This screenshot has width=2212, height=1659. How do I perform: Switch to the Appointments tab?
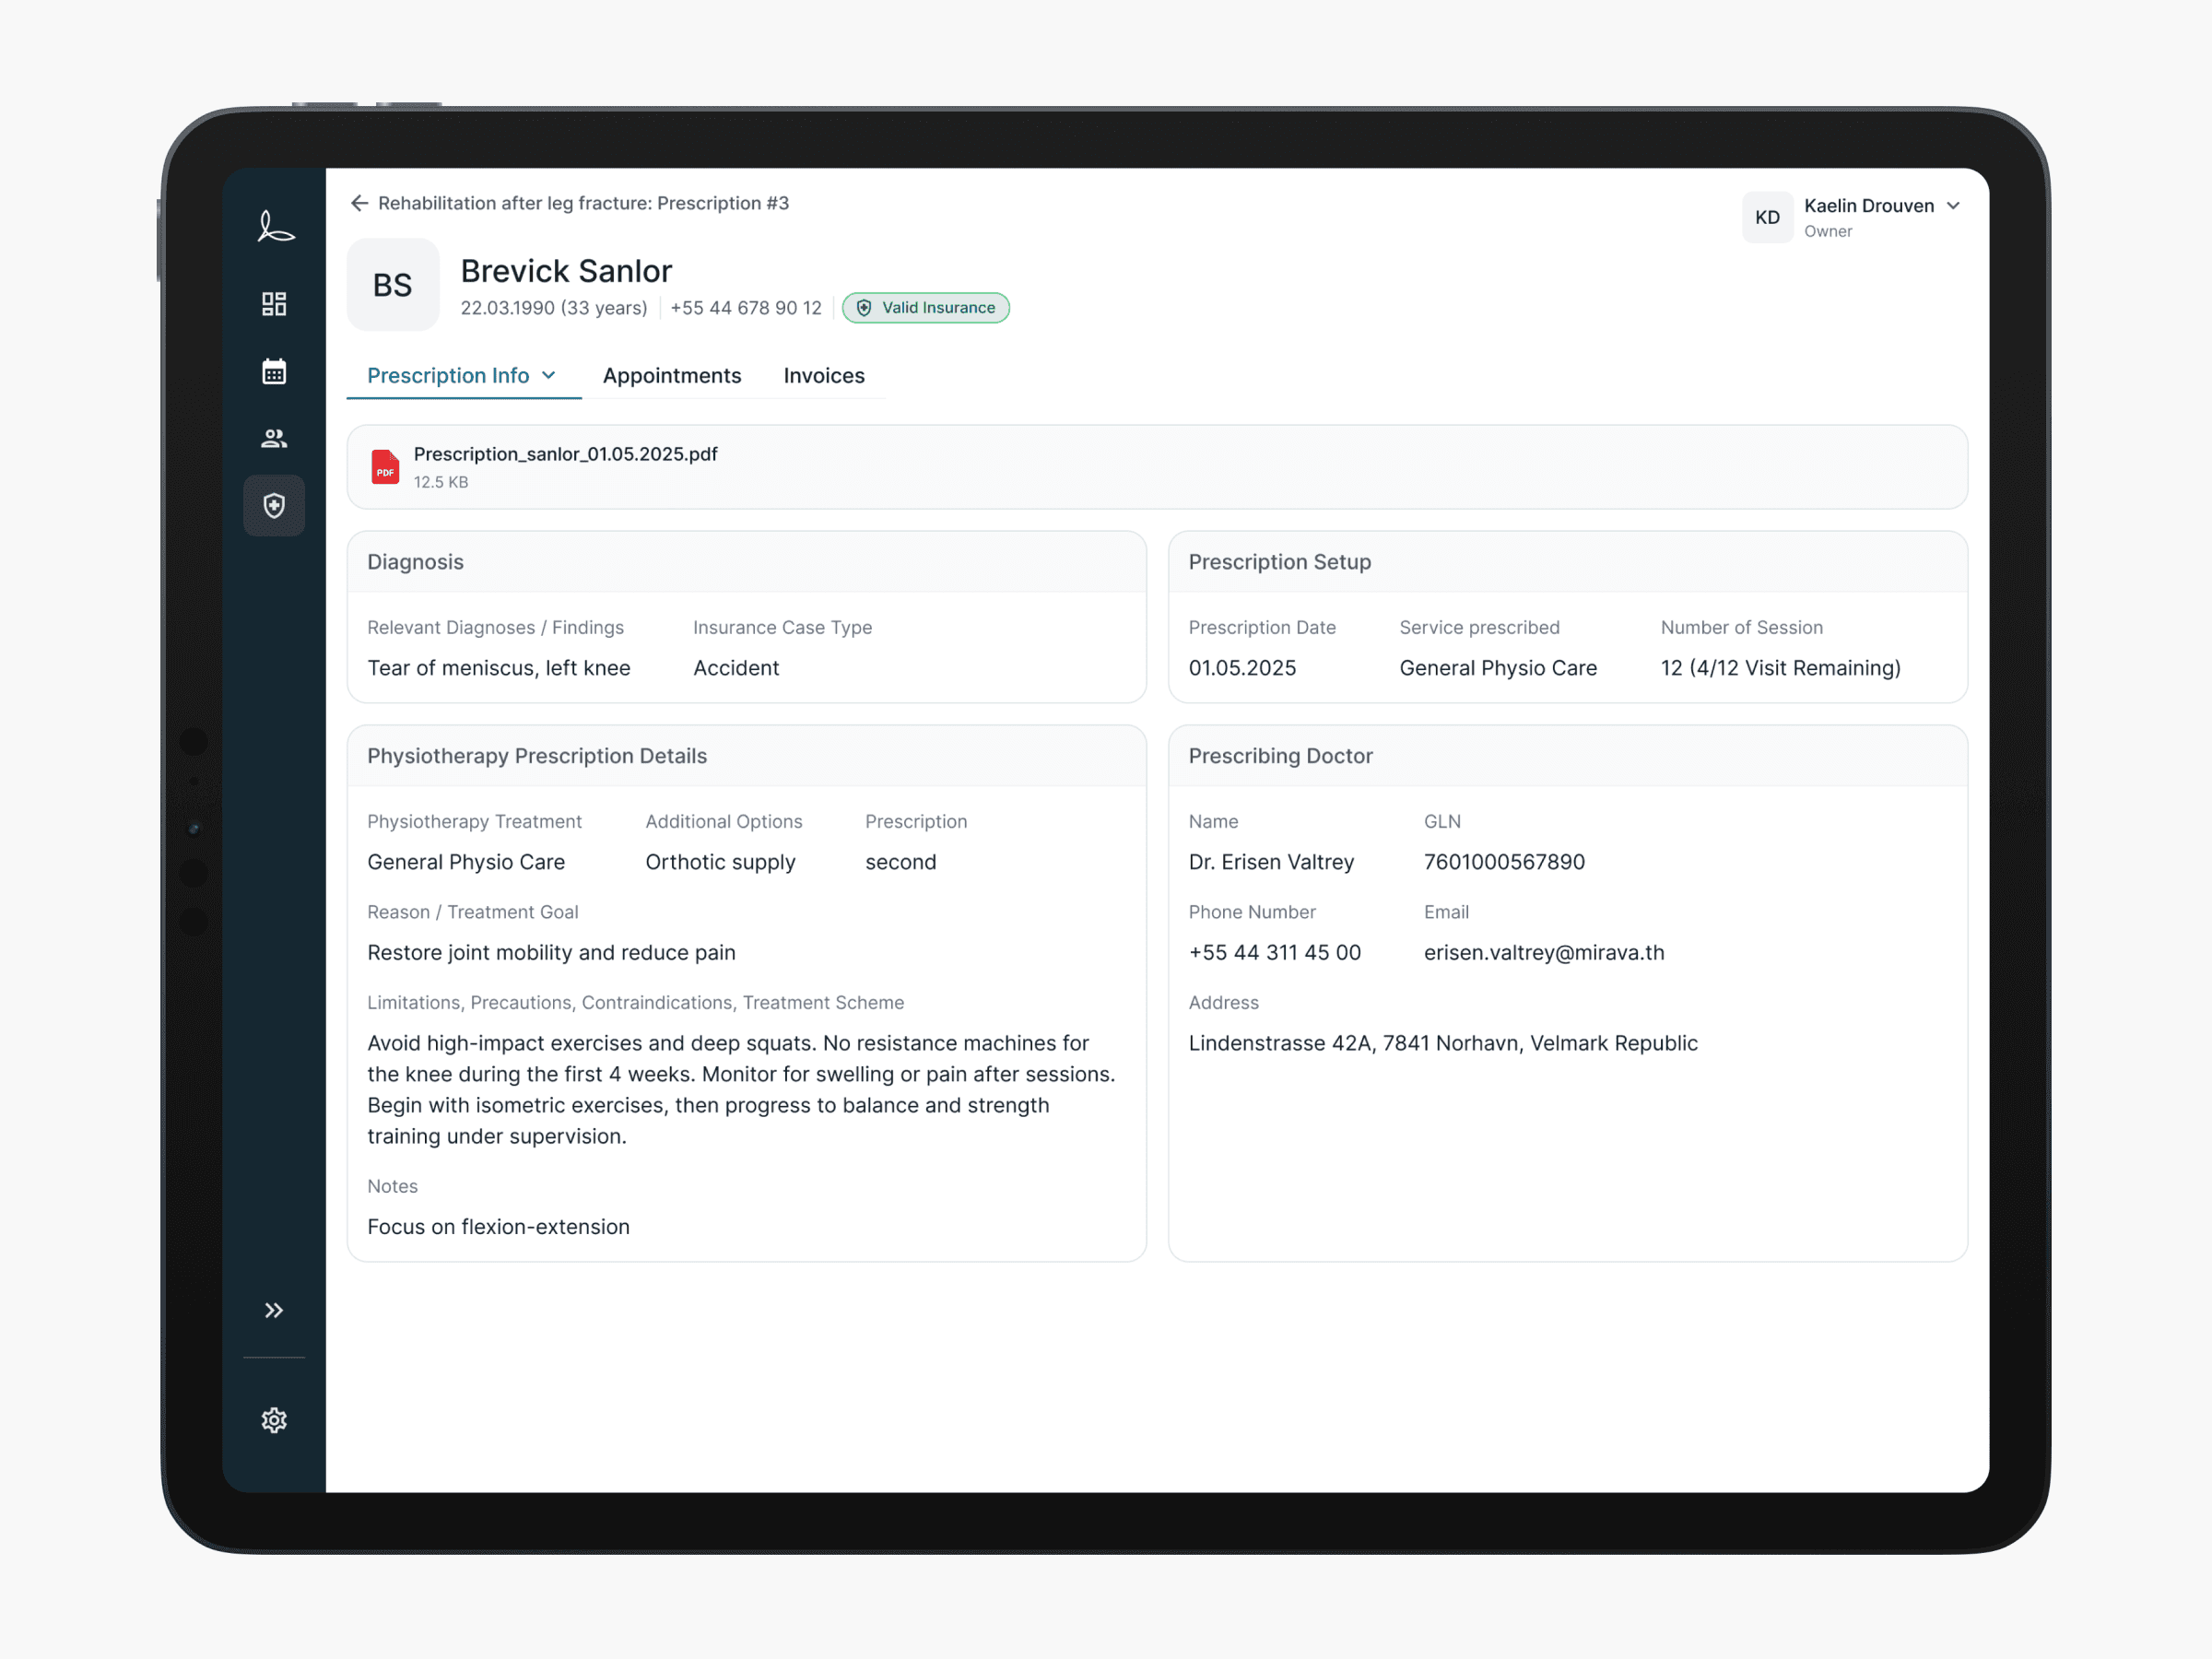(672, 376)
